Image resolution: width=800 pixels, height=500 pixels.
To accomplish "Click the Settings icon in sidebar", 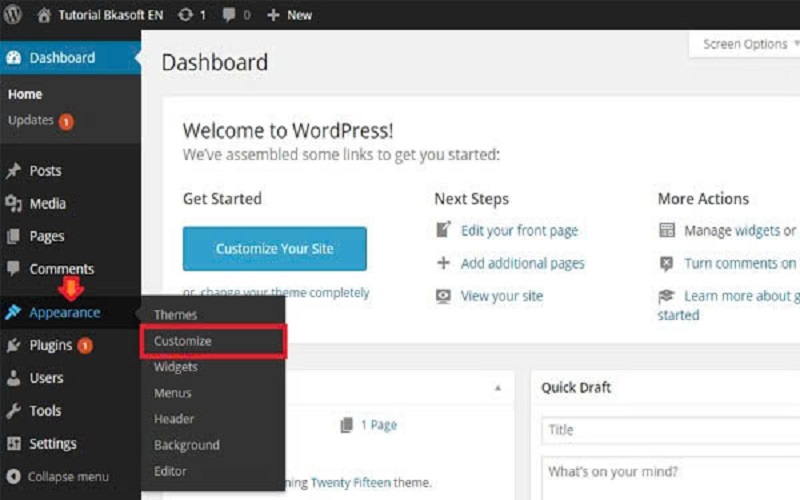I will point(13,444).
